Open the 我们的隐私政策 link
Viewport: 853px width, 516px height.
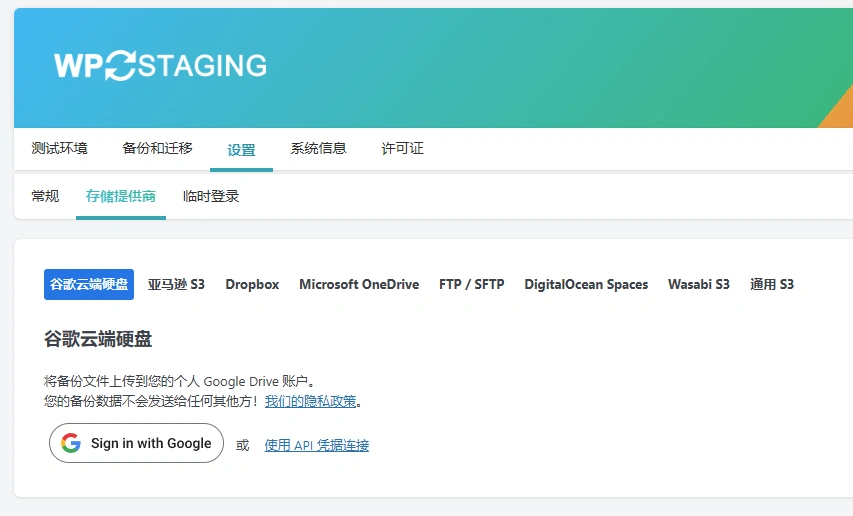point(310,401)
